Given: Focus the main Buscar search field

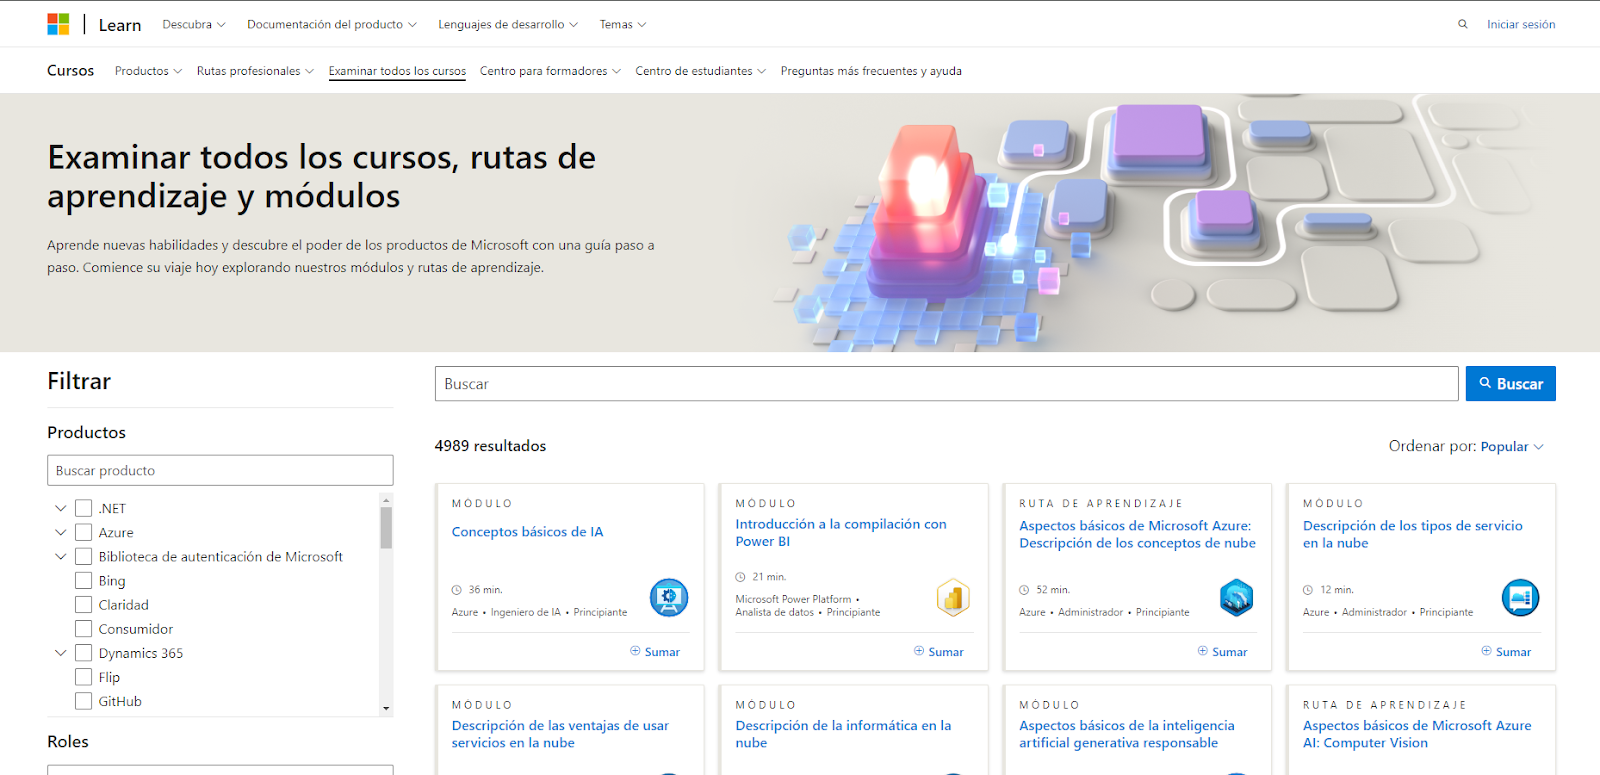Looking at the screenshot, I should pyautogui.click(x=946, y=384).
